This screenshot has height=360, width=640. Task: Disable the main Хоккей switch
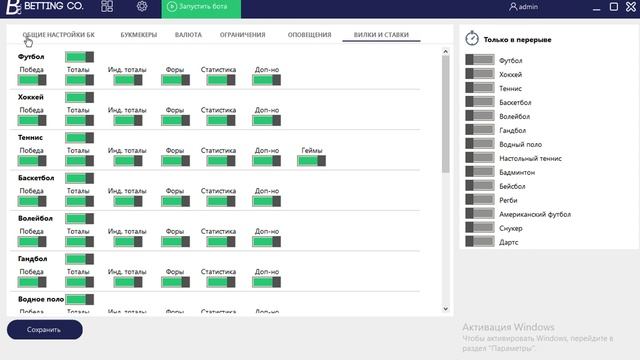(80, 97)
